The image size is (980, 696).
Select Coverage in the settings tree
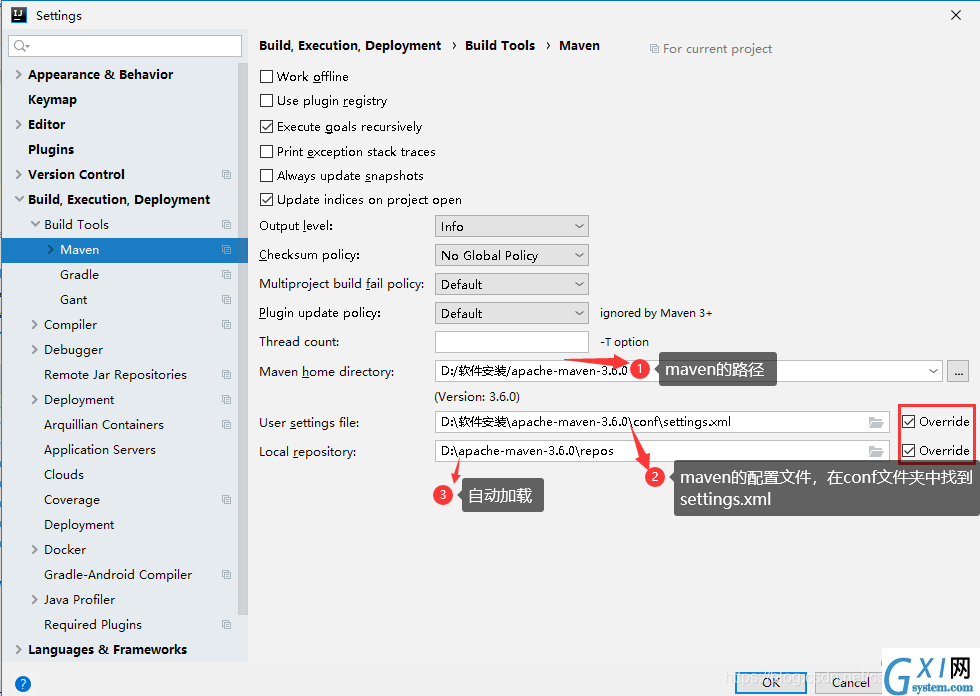[x=72, y=499]
